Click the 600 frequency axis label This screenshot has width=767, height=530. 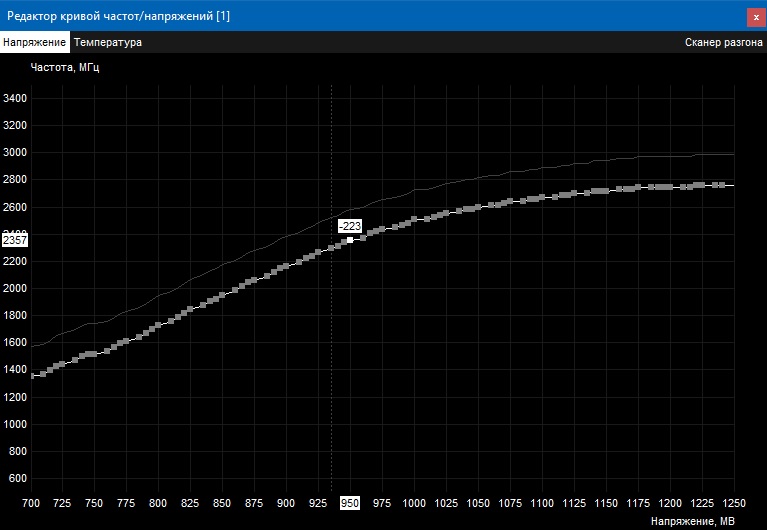pyautogui.click(x=18, y=478)
